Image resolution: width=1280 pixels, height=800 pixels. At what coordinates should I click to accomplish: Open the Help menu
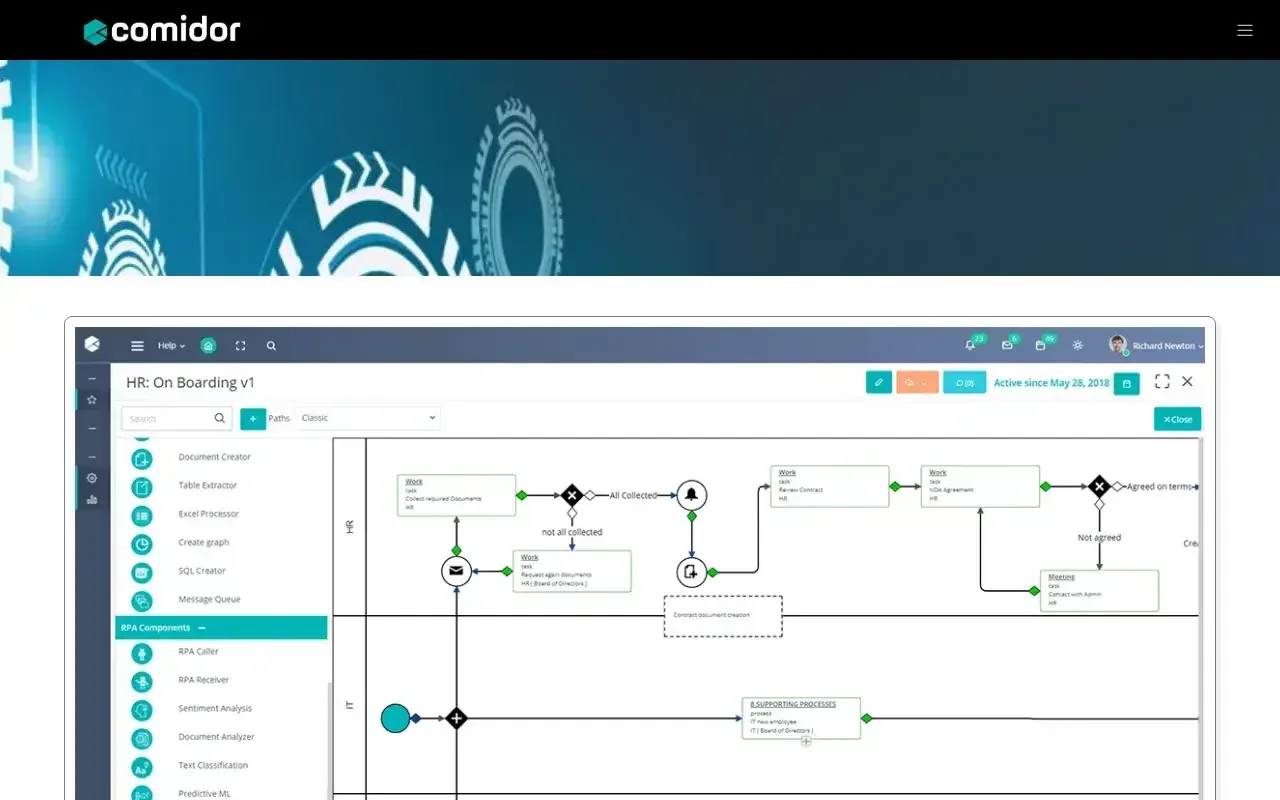click(171, 346)
